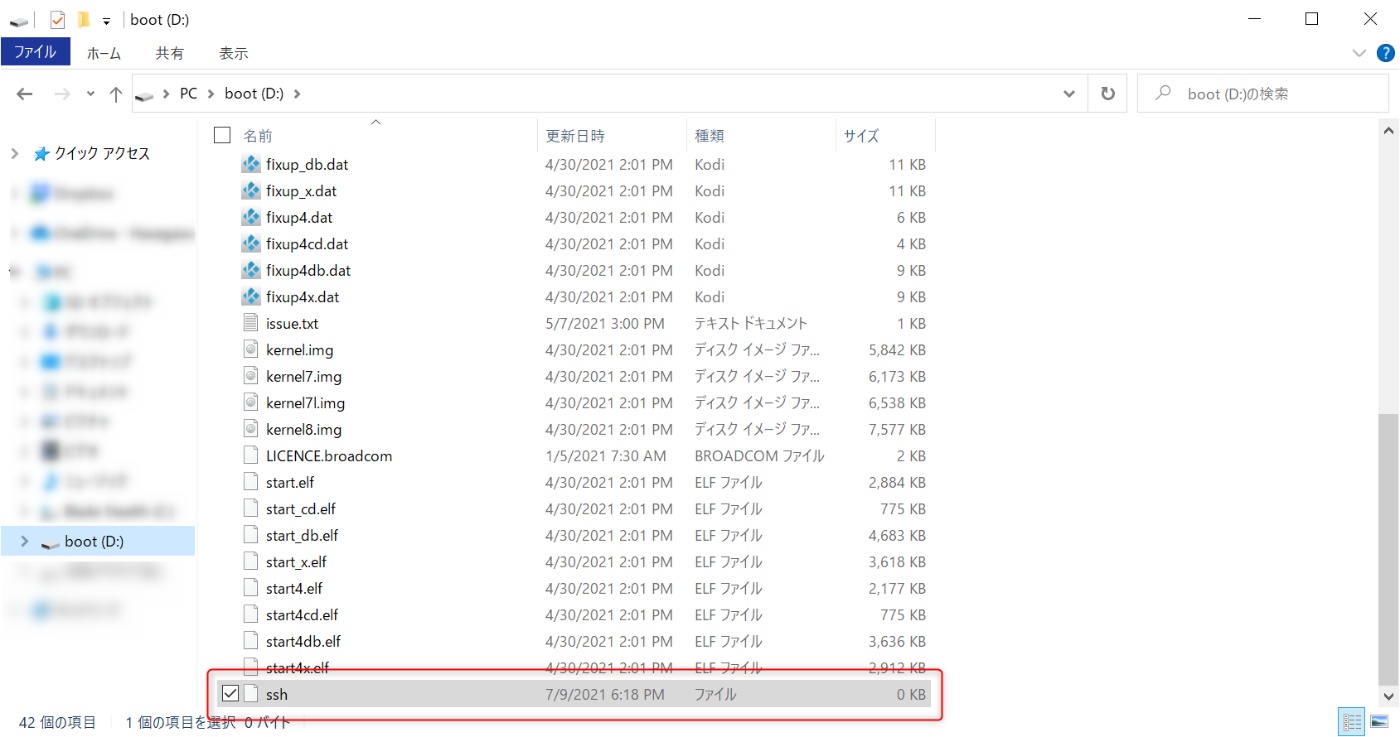Image resolution: width=1400 pixels, height=737 pixels.
Task: Go up one folder level arrow
Action: [116, 93]
